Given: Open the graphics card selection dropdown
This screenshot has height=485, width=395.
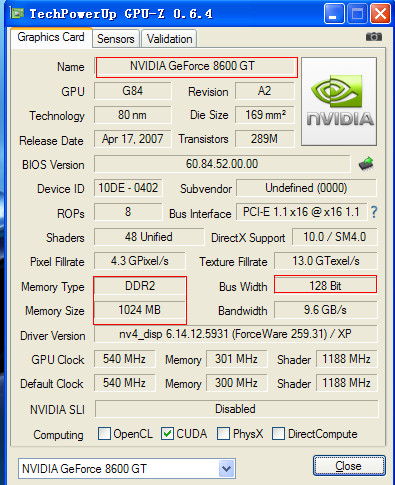Looking at the screenshot, I should 227,469.
